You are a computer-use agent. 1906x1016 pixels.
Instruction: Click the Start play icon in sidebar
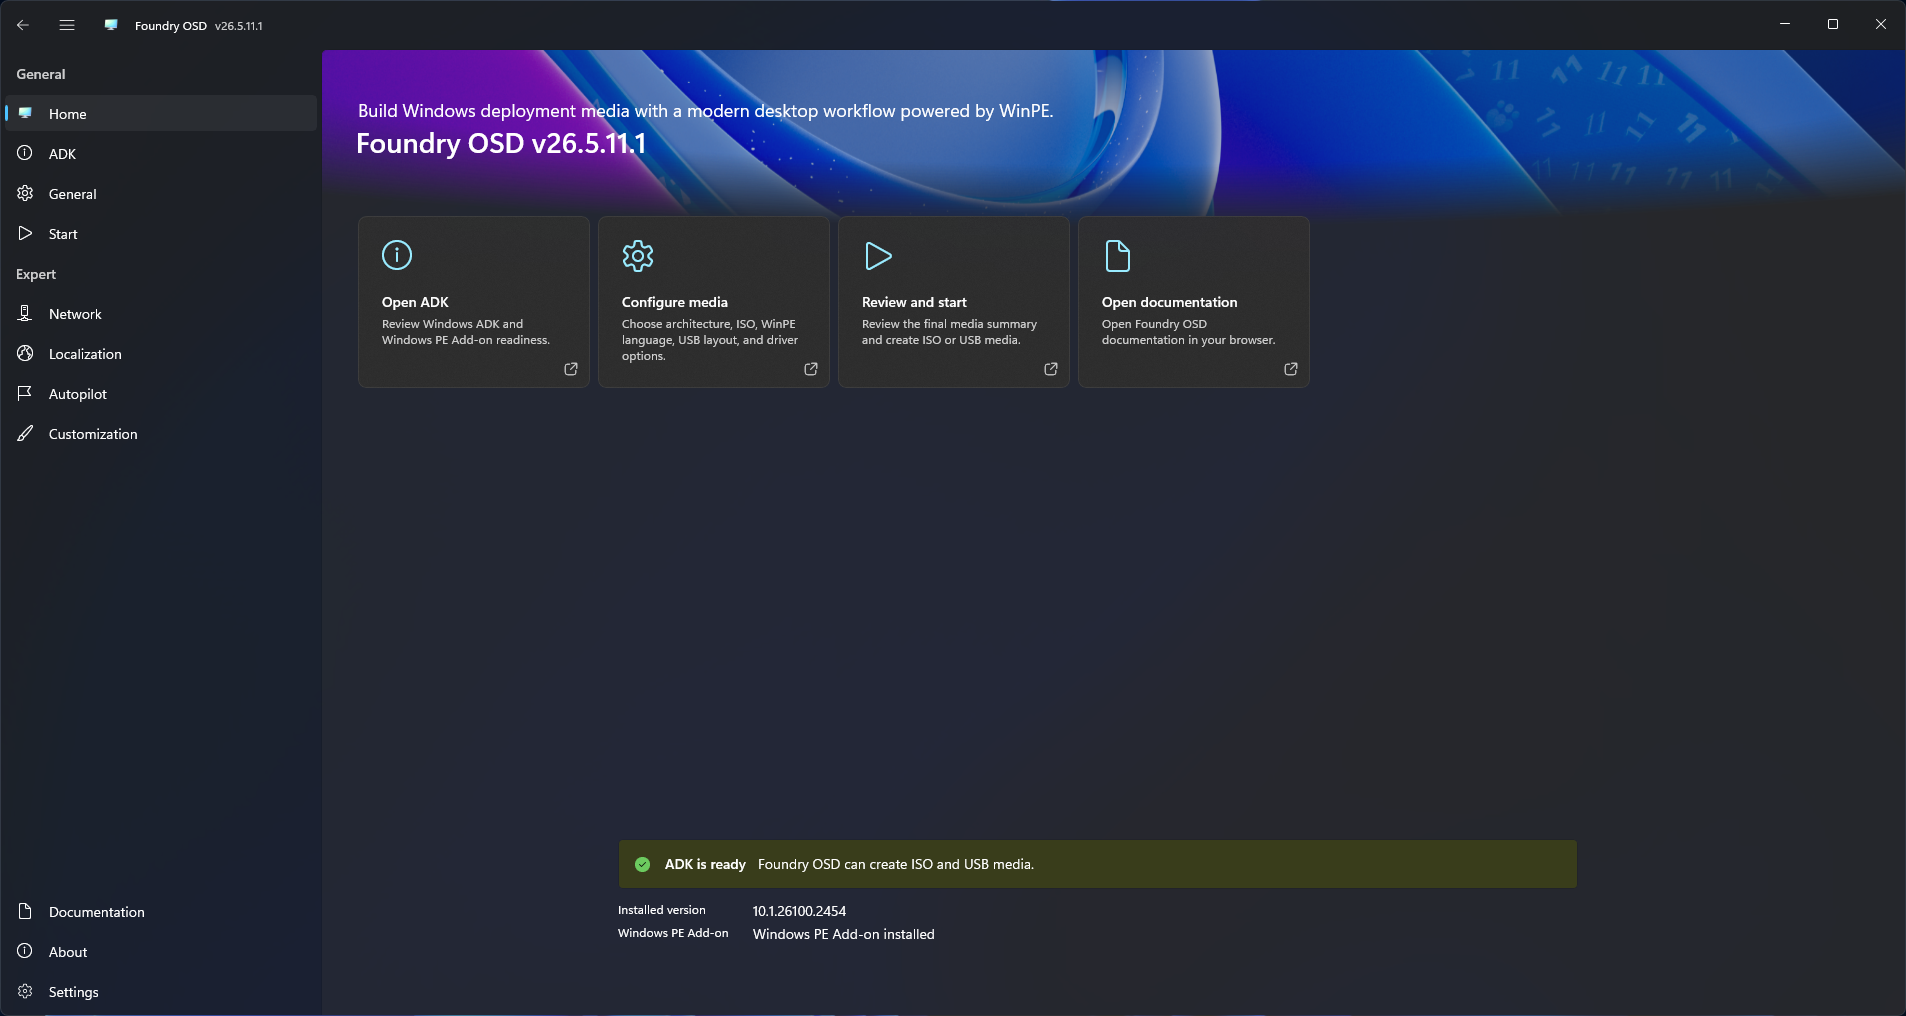point(25,233)
